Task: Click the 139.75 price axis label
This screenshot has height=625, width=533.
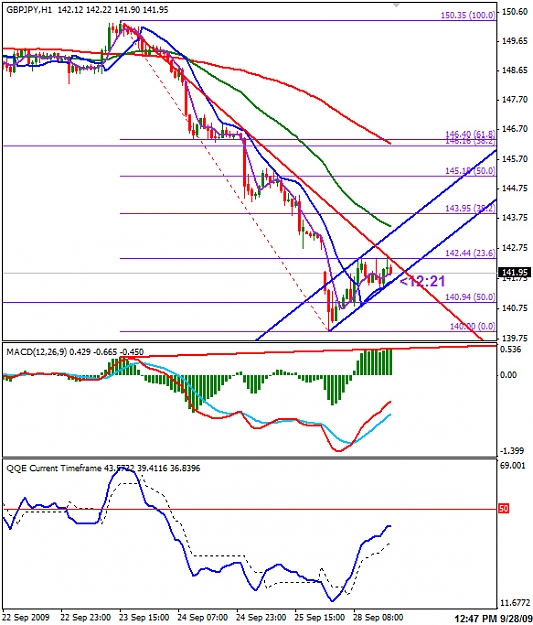Action: point(514,338)
